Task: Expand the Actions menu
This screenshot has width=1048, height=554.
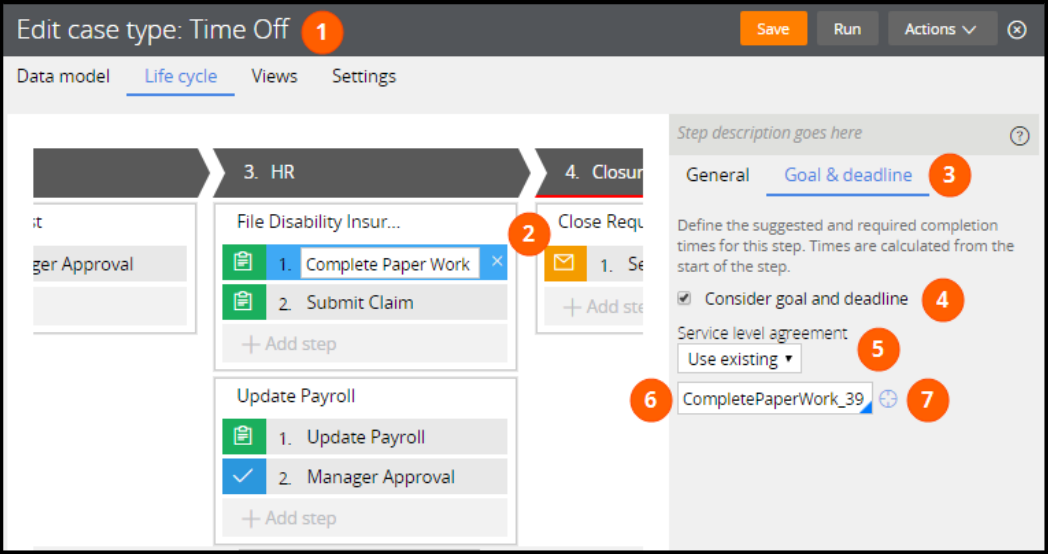Action: click(940, 29)
